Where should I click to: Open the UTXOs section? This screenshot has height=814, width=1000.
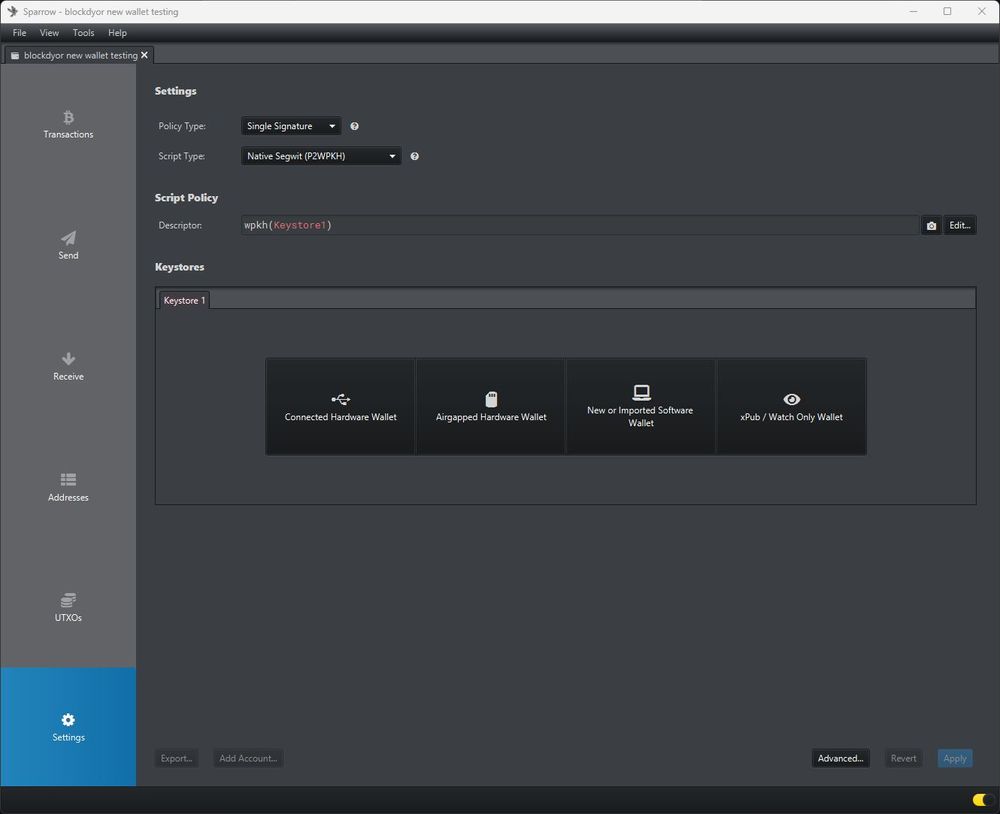tap(68, 607)
